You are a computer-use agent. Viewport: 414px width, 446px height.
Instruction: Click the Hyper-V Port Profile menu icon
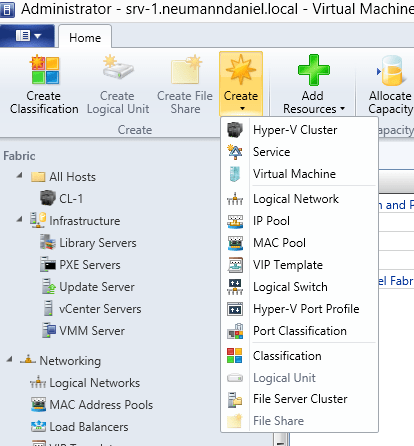click(235, 309)
